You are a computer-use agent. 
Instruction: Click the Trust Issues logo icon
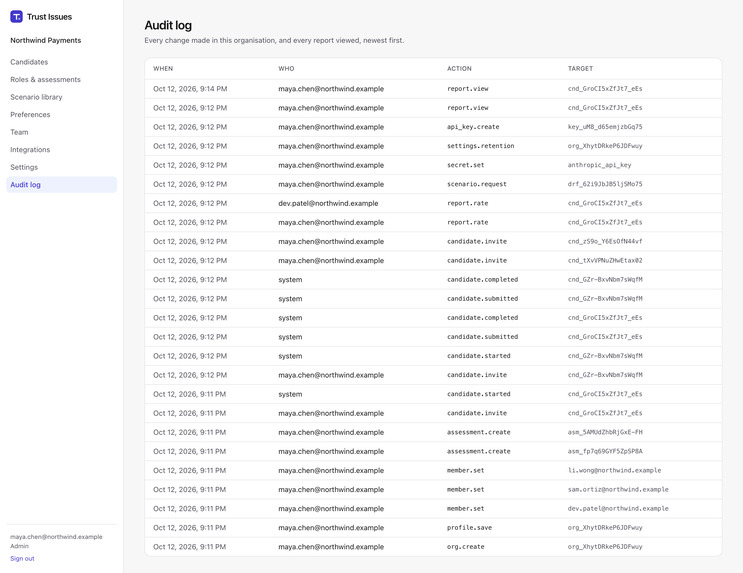[x=16, y=17]
